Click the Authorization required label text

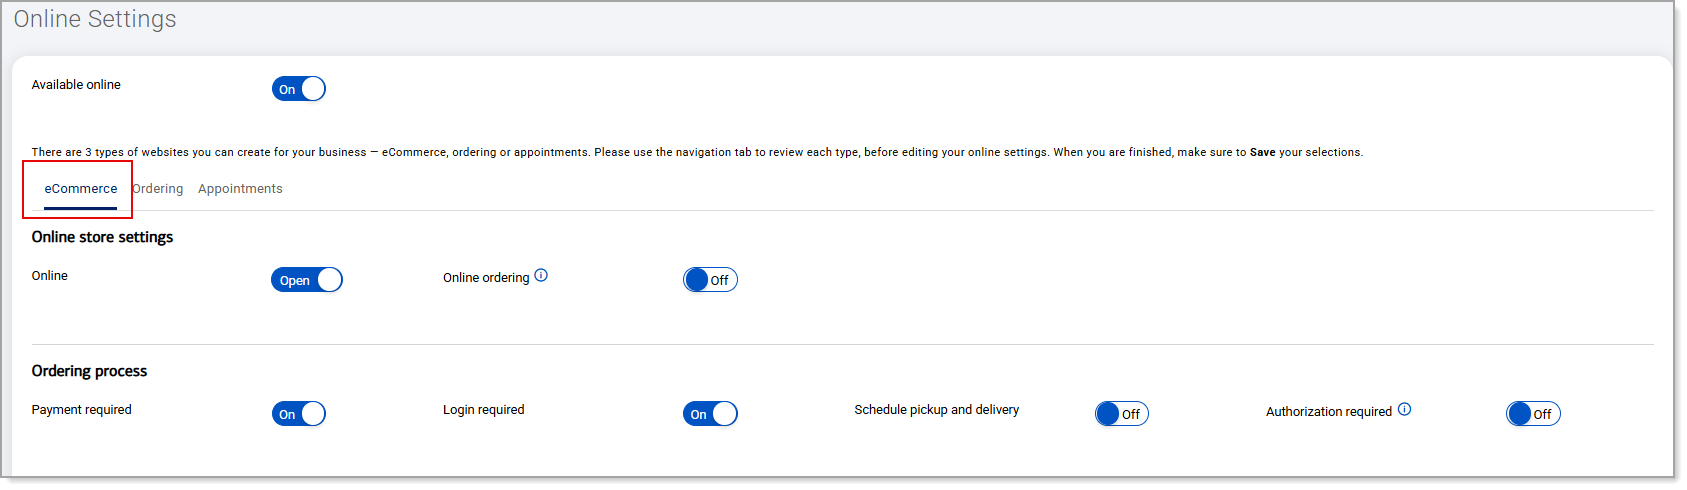[x=1329, y=412]
